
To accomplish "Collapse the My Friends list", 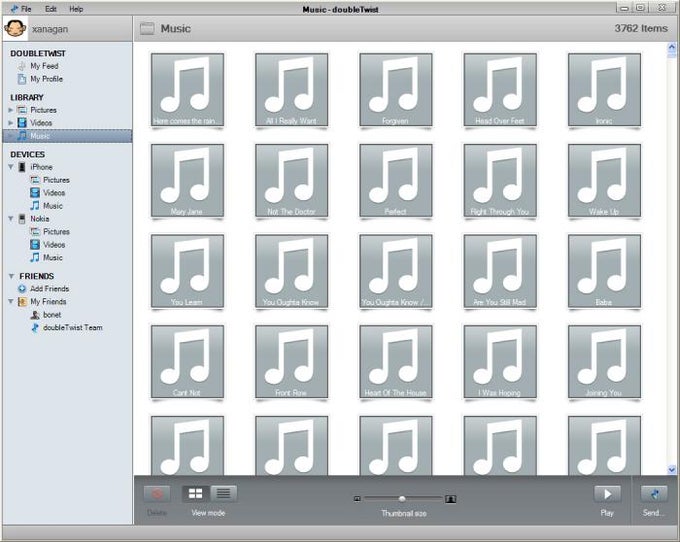I will tap(11, 301).
